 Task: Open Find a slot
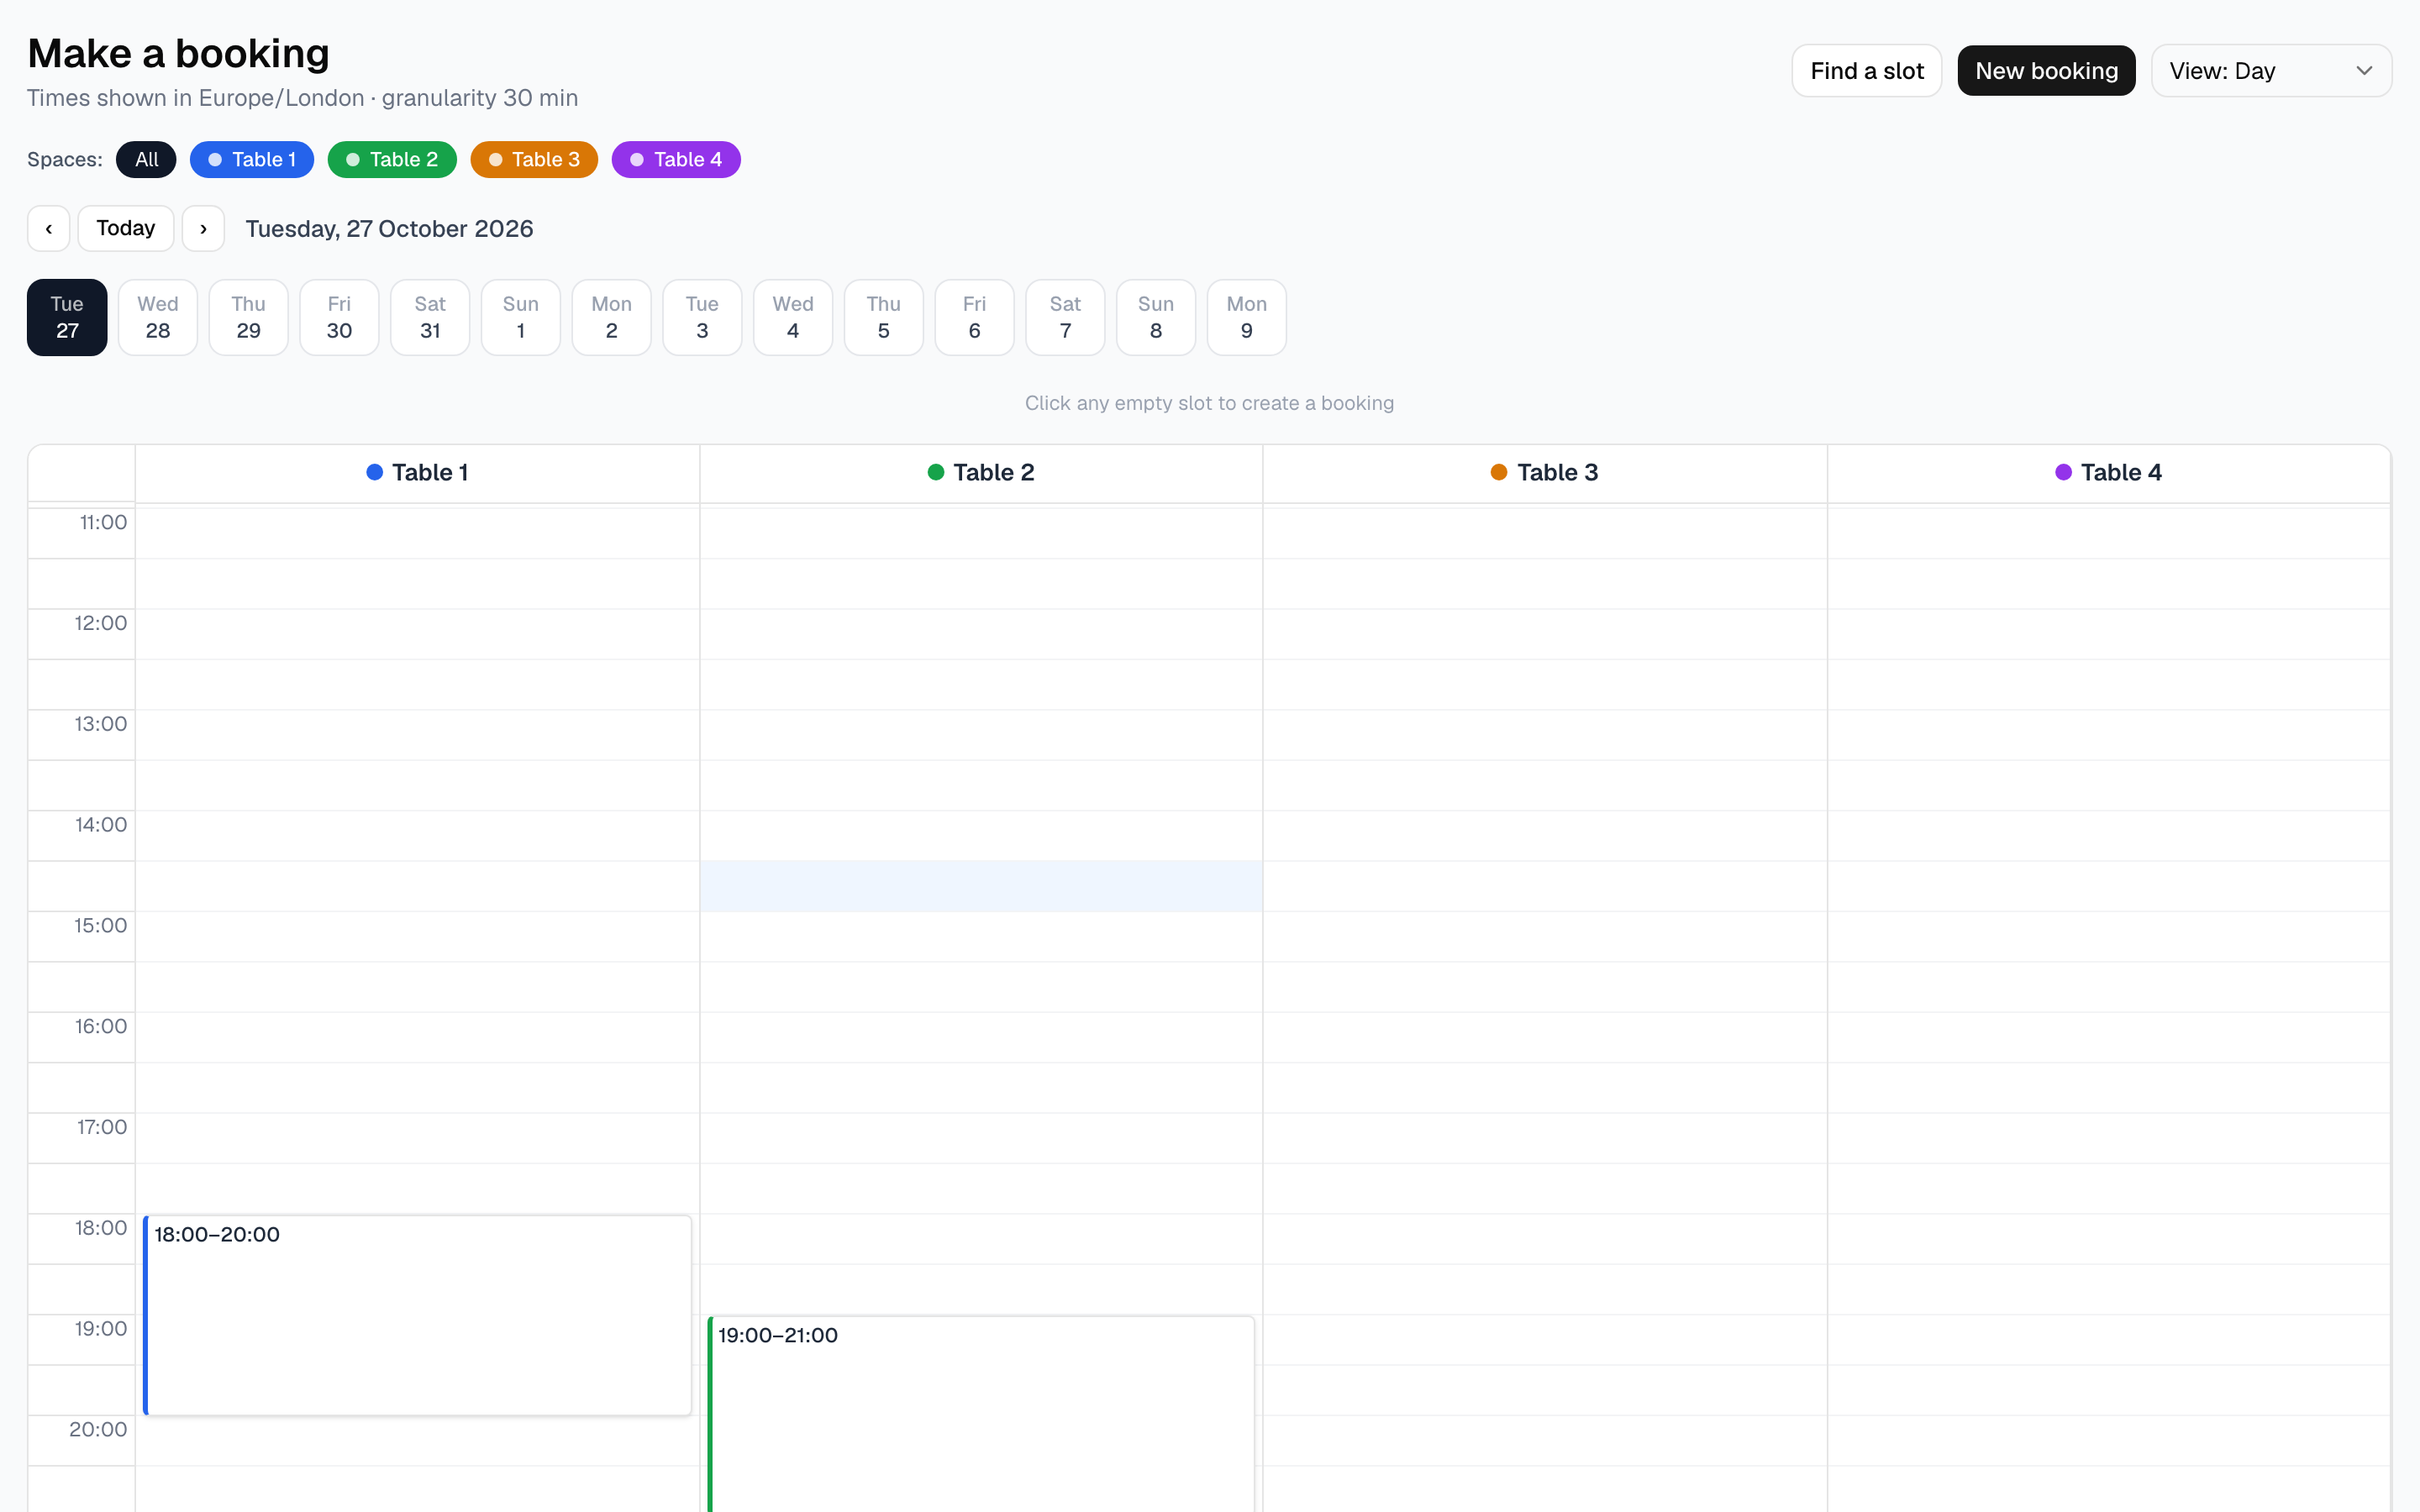click(1866, 71)
